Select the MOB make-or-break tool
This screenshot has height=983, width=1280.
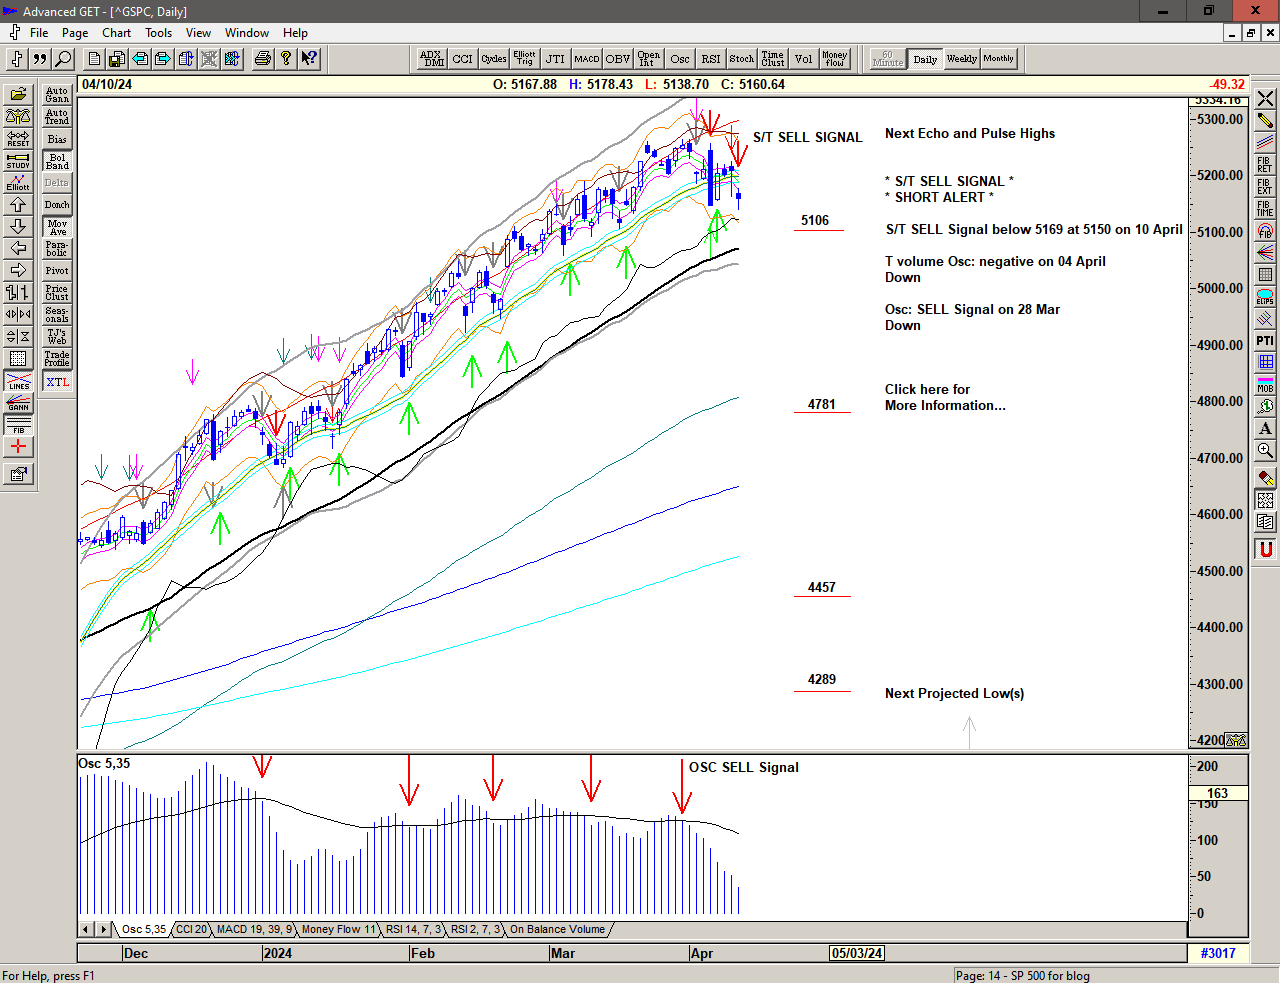click(1265, 384)
